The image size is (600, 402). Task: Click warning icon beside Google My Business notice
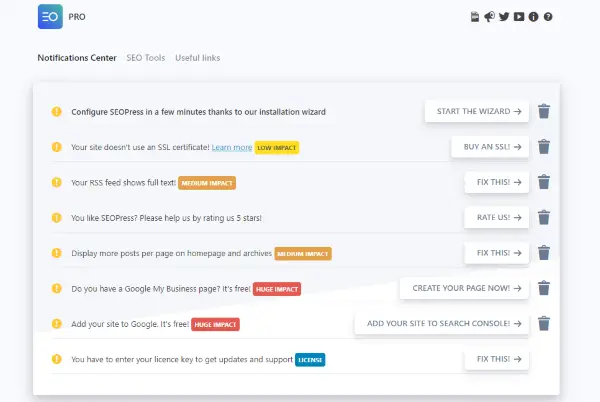[56, 288]
